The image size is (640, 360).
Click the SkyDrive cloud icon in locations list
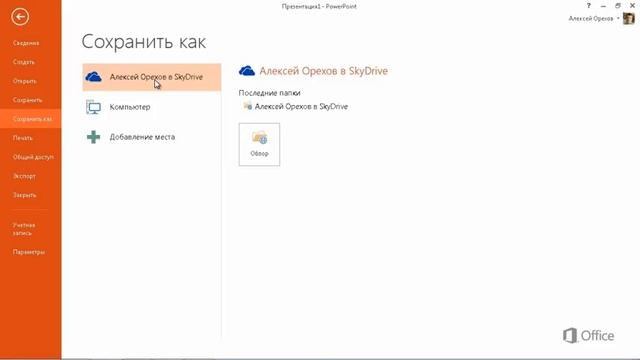pyautogui.click(x=93, y=77)
